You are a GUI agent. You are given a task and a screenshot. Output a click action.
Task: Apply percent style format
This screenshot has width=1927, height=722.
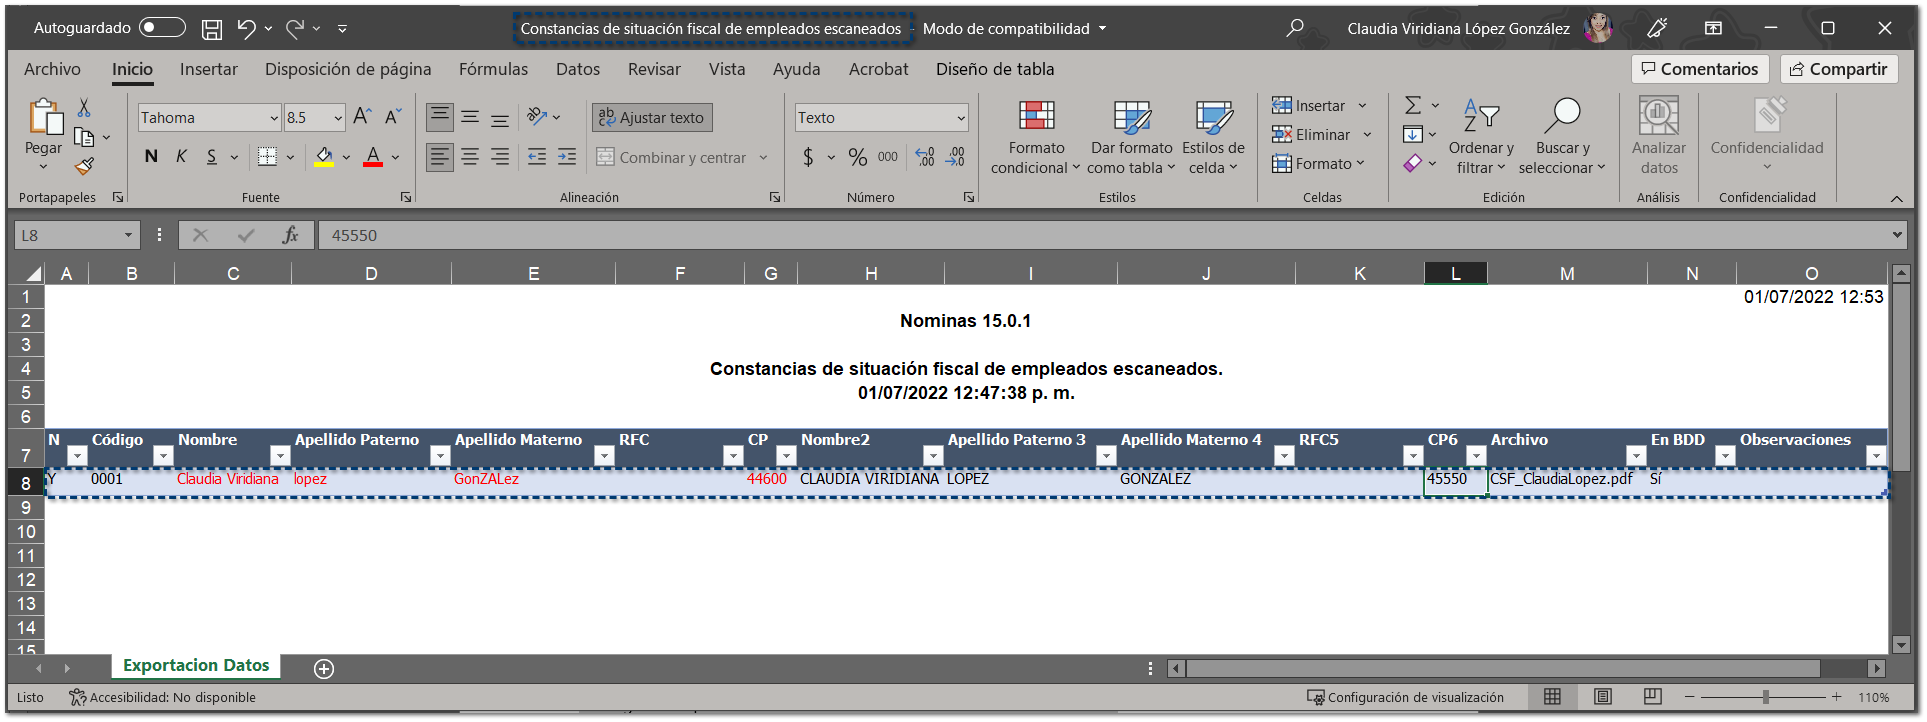(x=858, y=157)
